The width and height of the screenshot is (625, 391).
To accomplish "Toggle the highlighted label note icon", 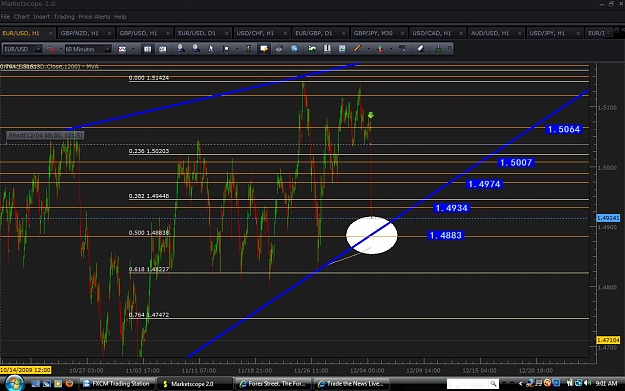I will [263, 49].
